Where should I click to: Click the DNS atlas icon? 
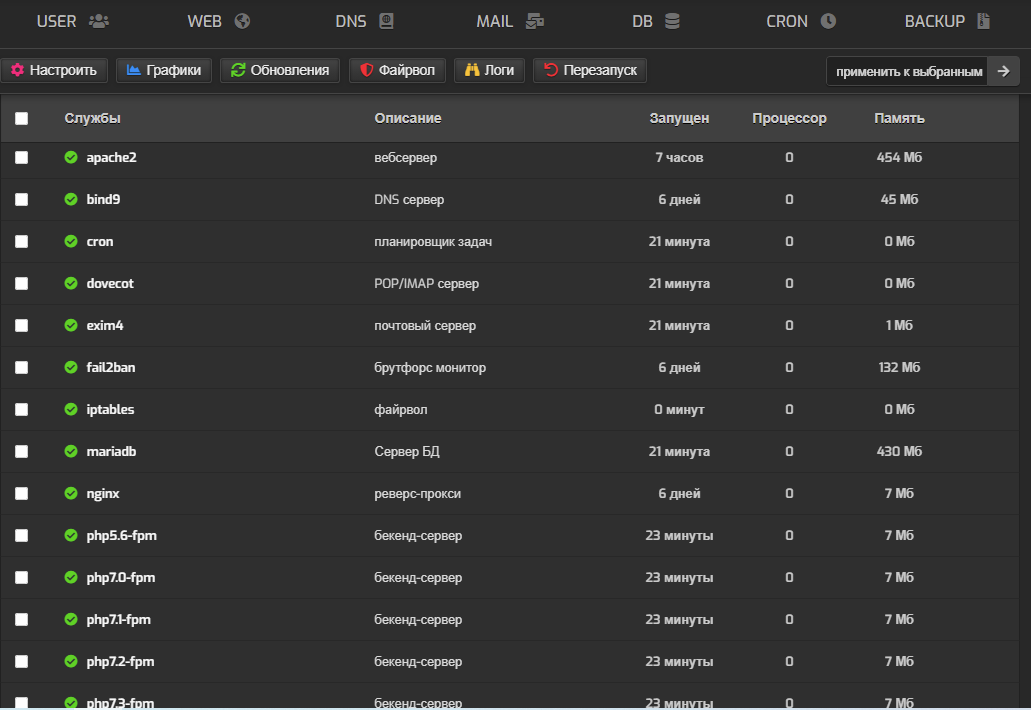point(387,21)
